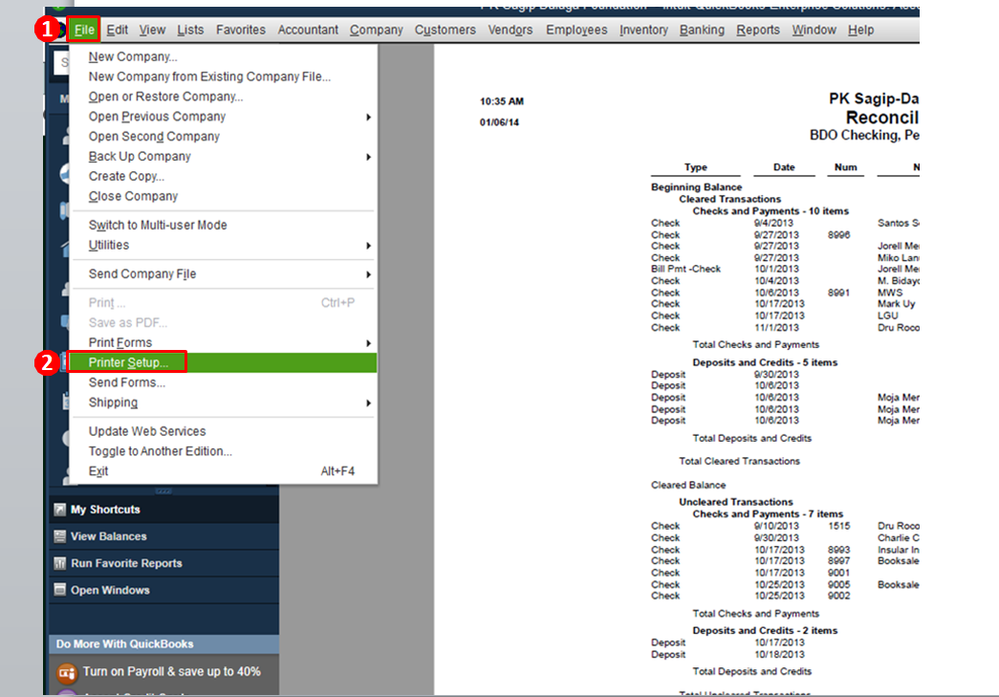This screenshot has width=999, height=697.
Task: Click Cleared Balance line in report
Action: (x=688, y=485)
